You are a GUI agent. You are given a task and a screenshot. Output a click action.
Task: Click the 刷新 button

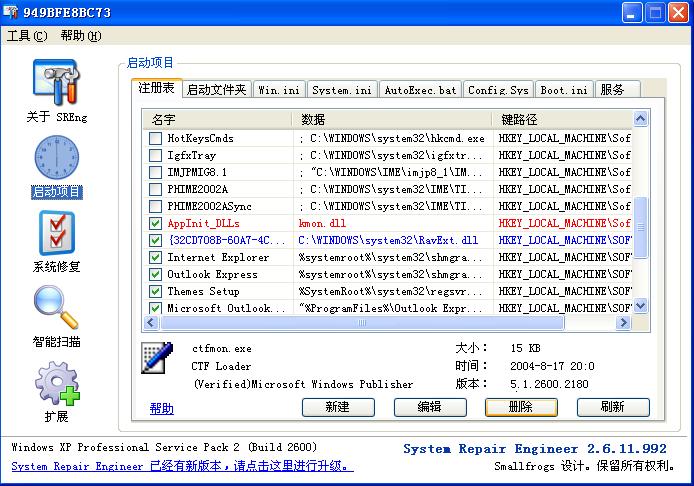pyautogui.click(x=613, y=407)
